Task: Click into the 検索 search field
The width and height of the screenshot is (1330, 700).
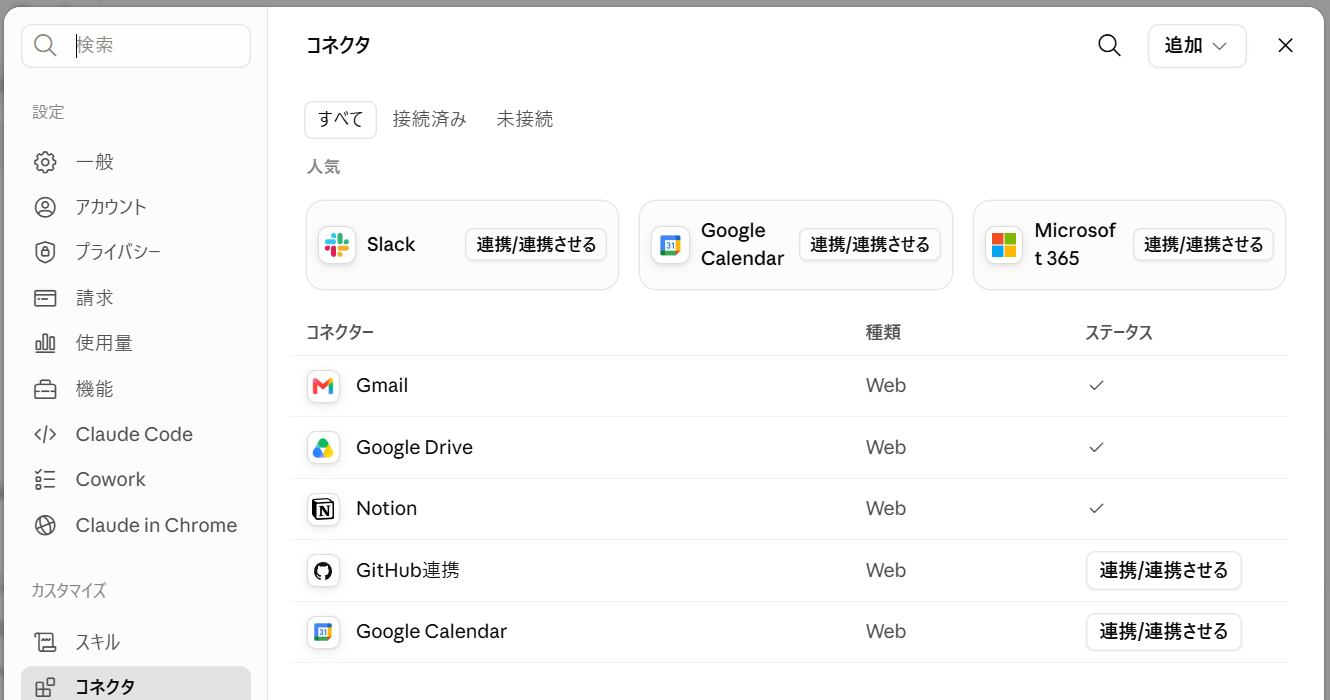Action: [x=136, y=46]
